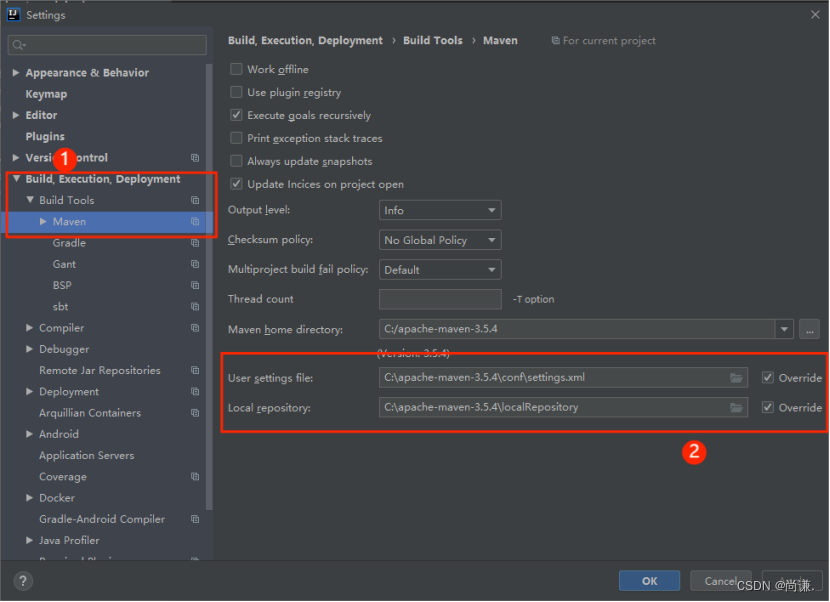
Task: Click project-level icon beside sbt
Action: pyautogui.click(x=195, y=307)
